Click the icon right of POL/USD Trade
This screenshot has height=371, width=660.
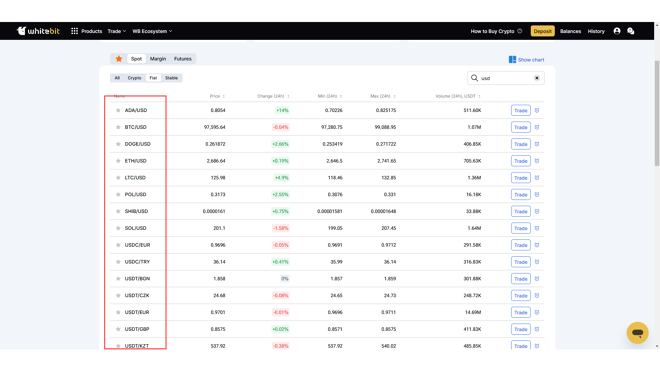click(x=537, y=195)
